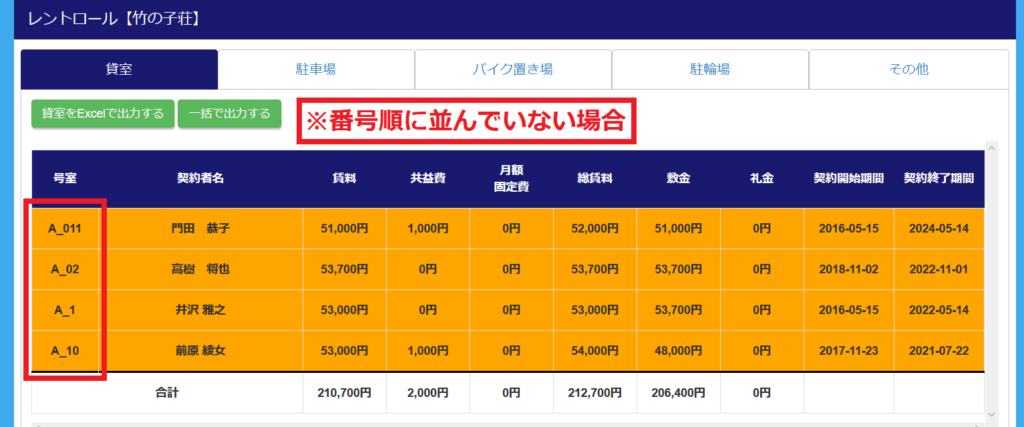Click the 賃料 column header
The width and height of the screenshot is (1024, 427).
point(344,179)
